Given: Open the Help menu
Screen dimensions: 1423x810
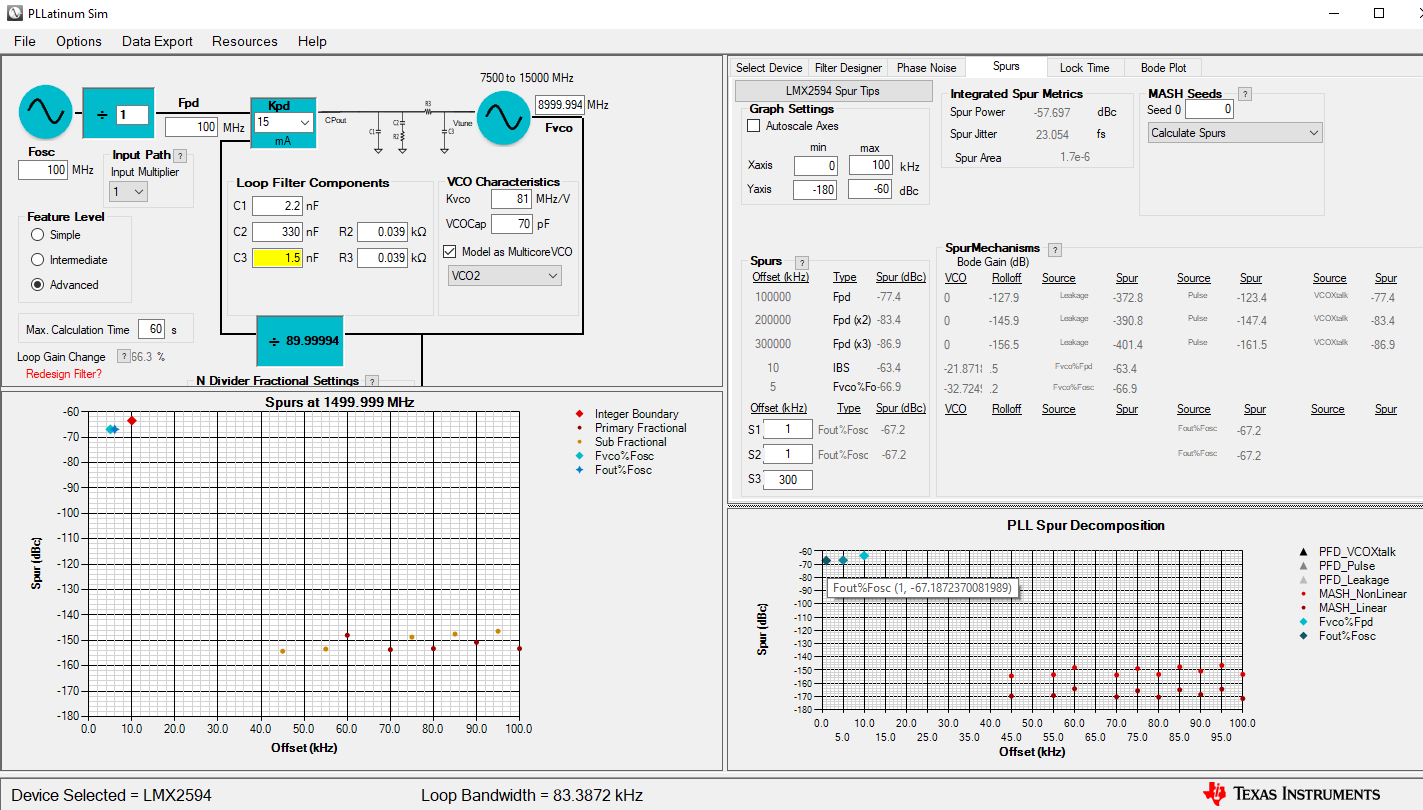Looking at the screenshot, I should click(312, 41).
